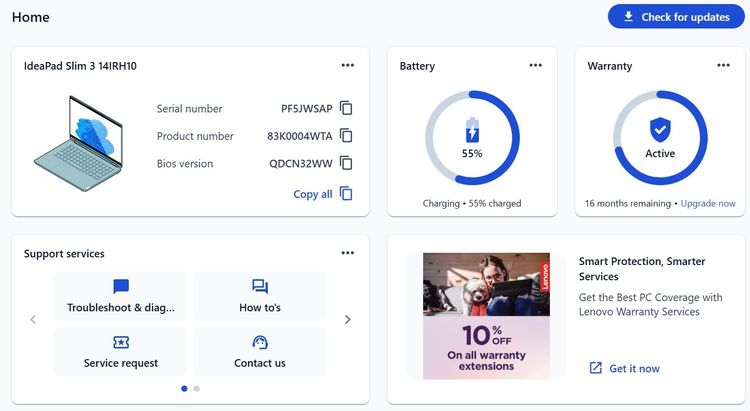Screen dimensions: 750x411
Task: Click the Battery card title
Action: (417, 66)
